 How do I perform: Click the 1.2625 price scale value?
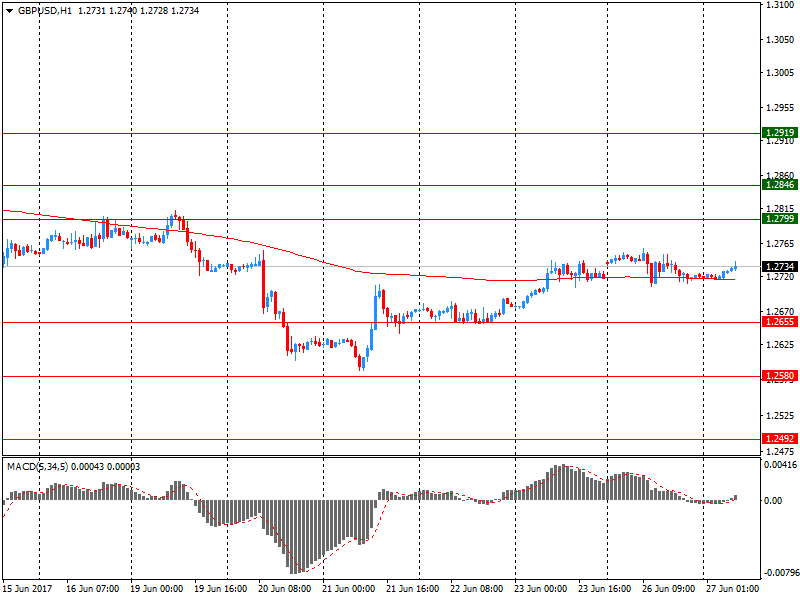tap(780, 345)
